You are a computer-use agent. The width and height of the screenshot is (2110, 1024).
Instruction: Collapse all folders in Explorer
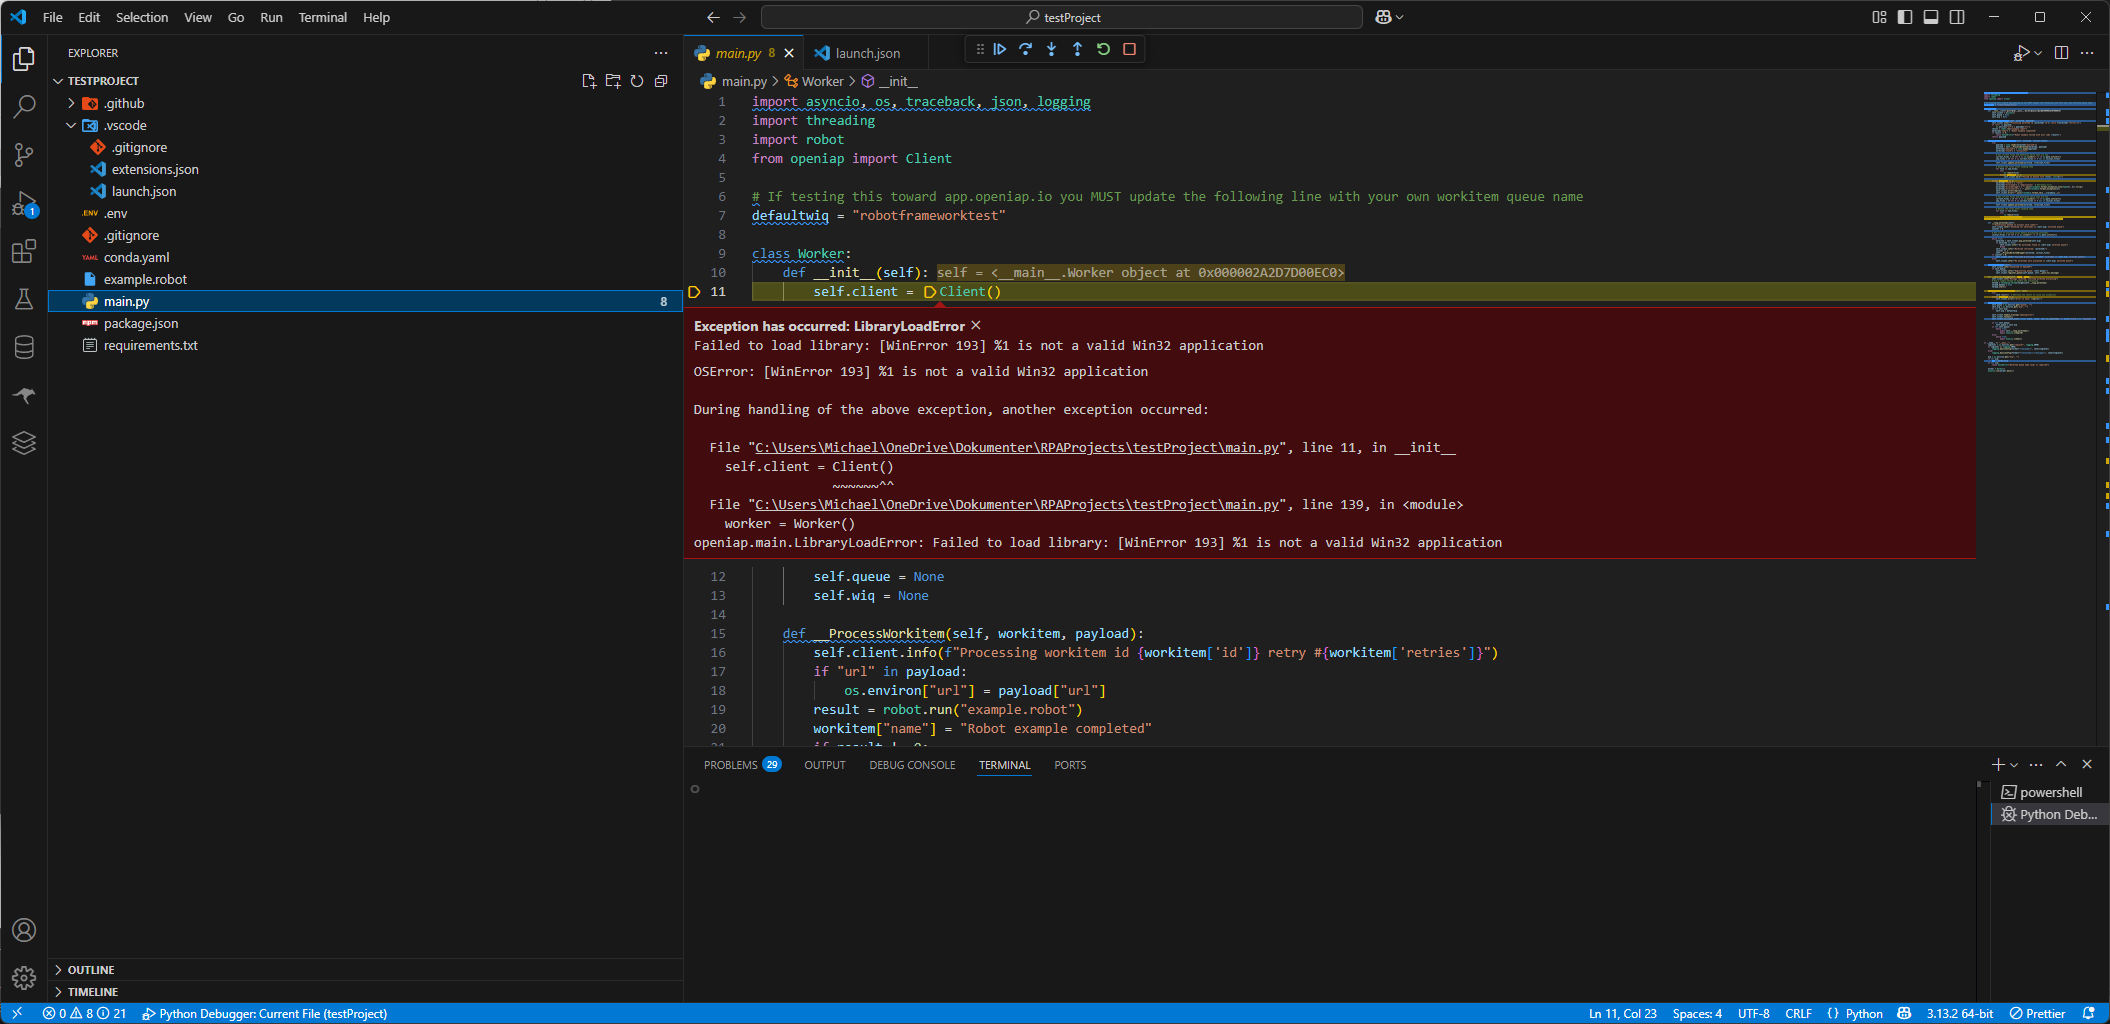[x=661, y=81]
